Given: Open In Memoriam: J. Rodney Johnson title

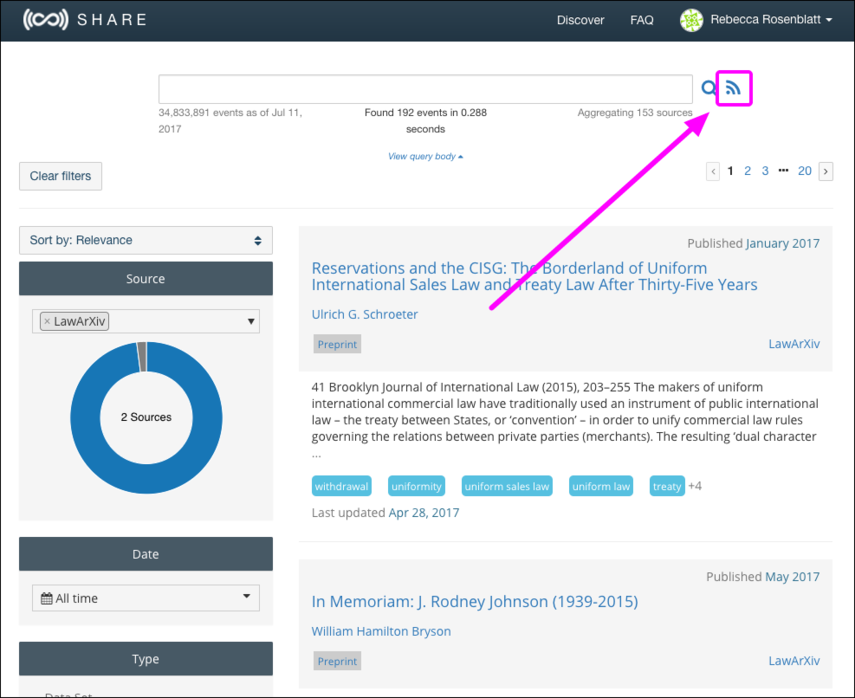Looking at the screenshot, I should coord(474,601).
